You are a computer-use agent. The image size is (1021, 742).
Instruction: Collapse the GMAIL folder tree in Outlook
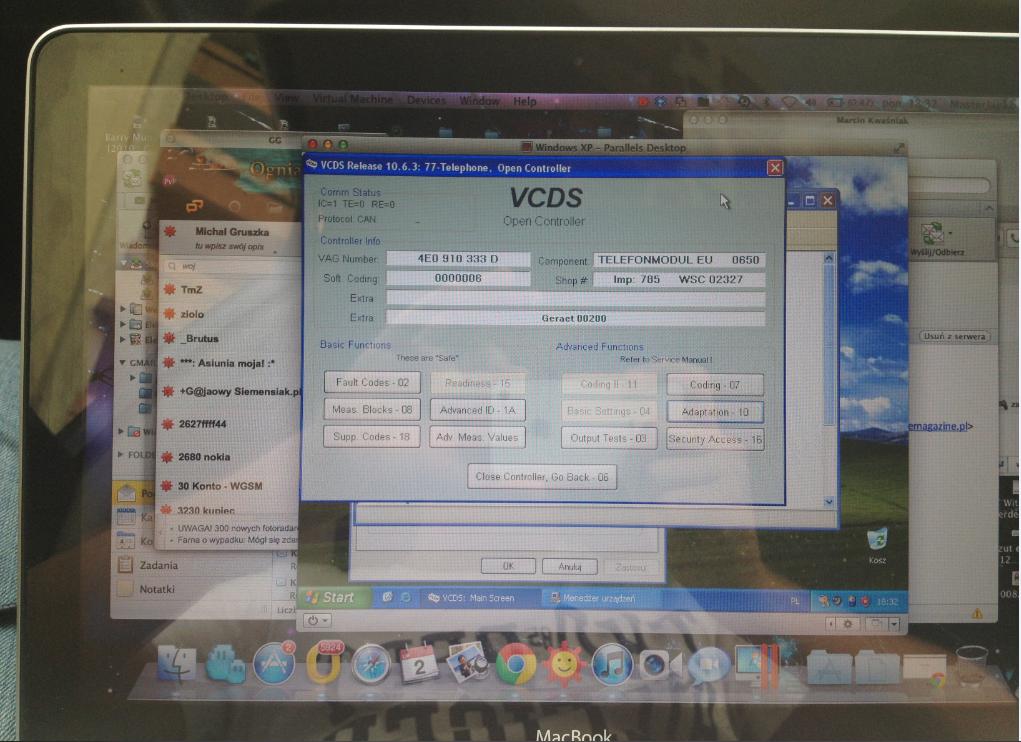coord(122,363)
